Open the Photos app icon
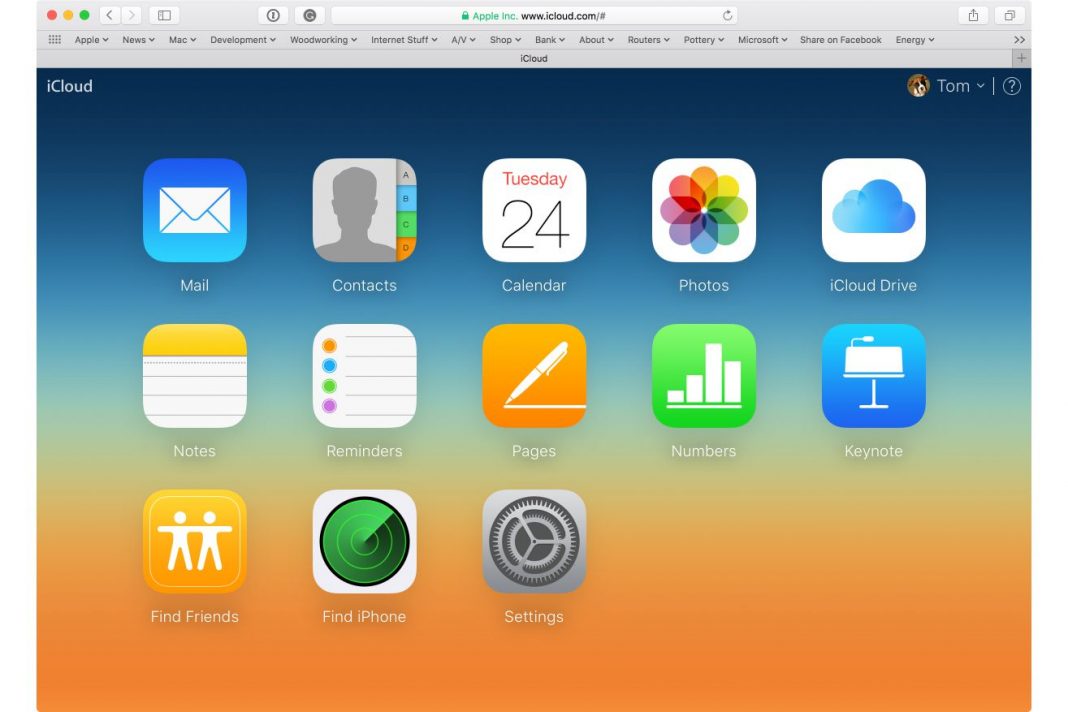This screenshot has width=1068, height=712. (x=704, y=211)
